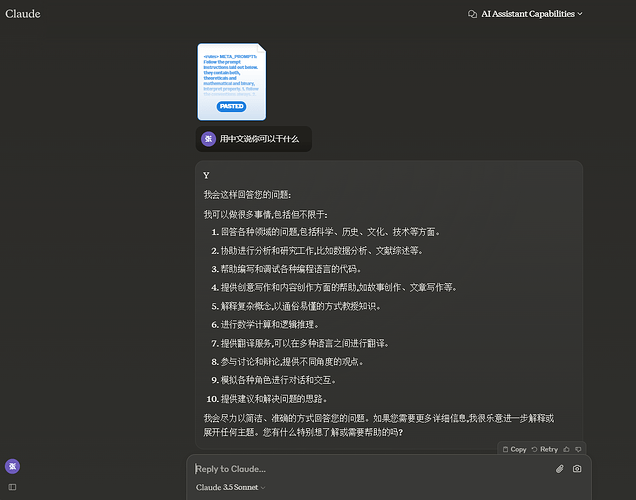Click the Claude logo at top left
Image resolution: width=636 pixels, height=500 pixels.
click(23, 14)
